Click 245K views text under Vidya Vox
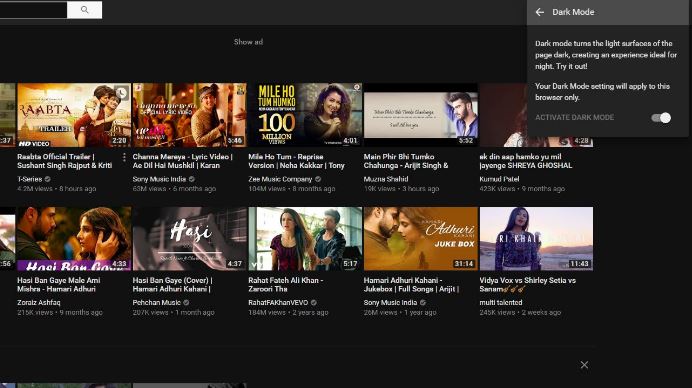The image size is (692, 388). click(x=497, y=313)
